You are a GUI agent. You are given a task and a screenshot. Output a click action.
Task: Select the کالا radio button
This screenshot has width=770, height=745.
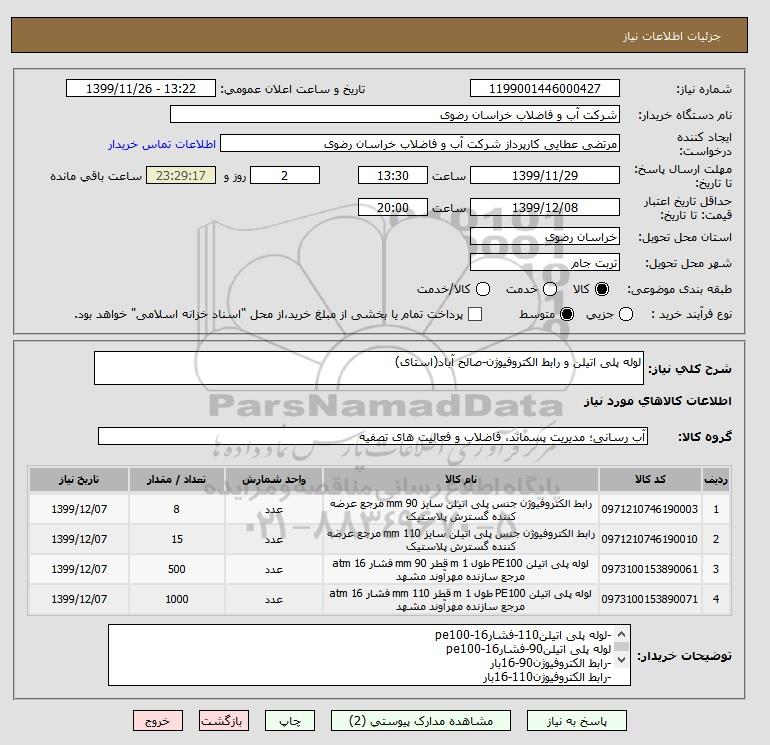tap(602, 289)
